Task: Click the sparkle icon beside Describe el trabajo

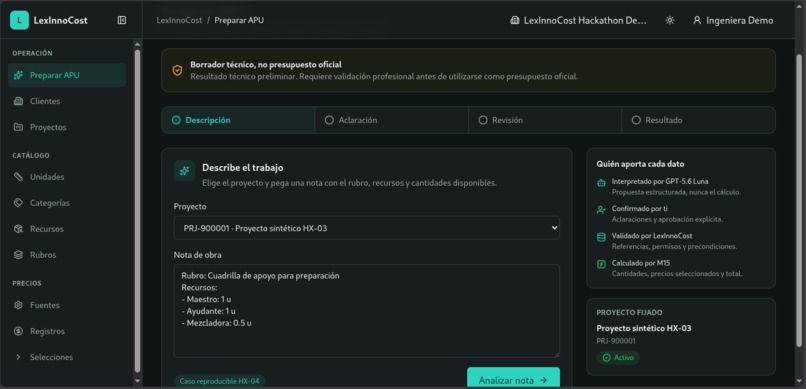Action: [x=185, y=171]
